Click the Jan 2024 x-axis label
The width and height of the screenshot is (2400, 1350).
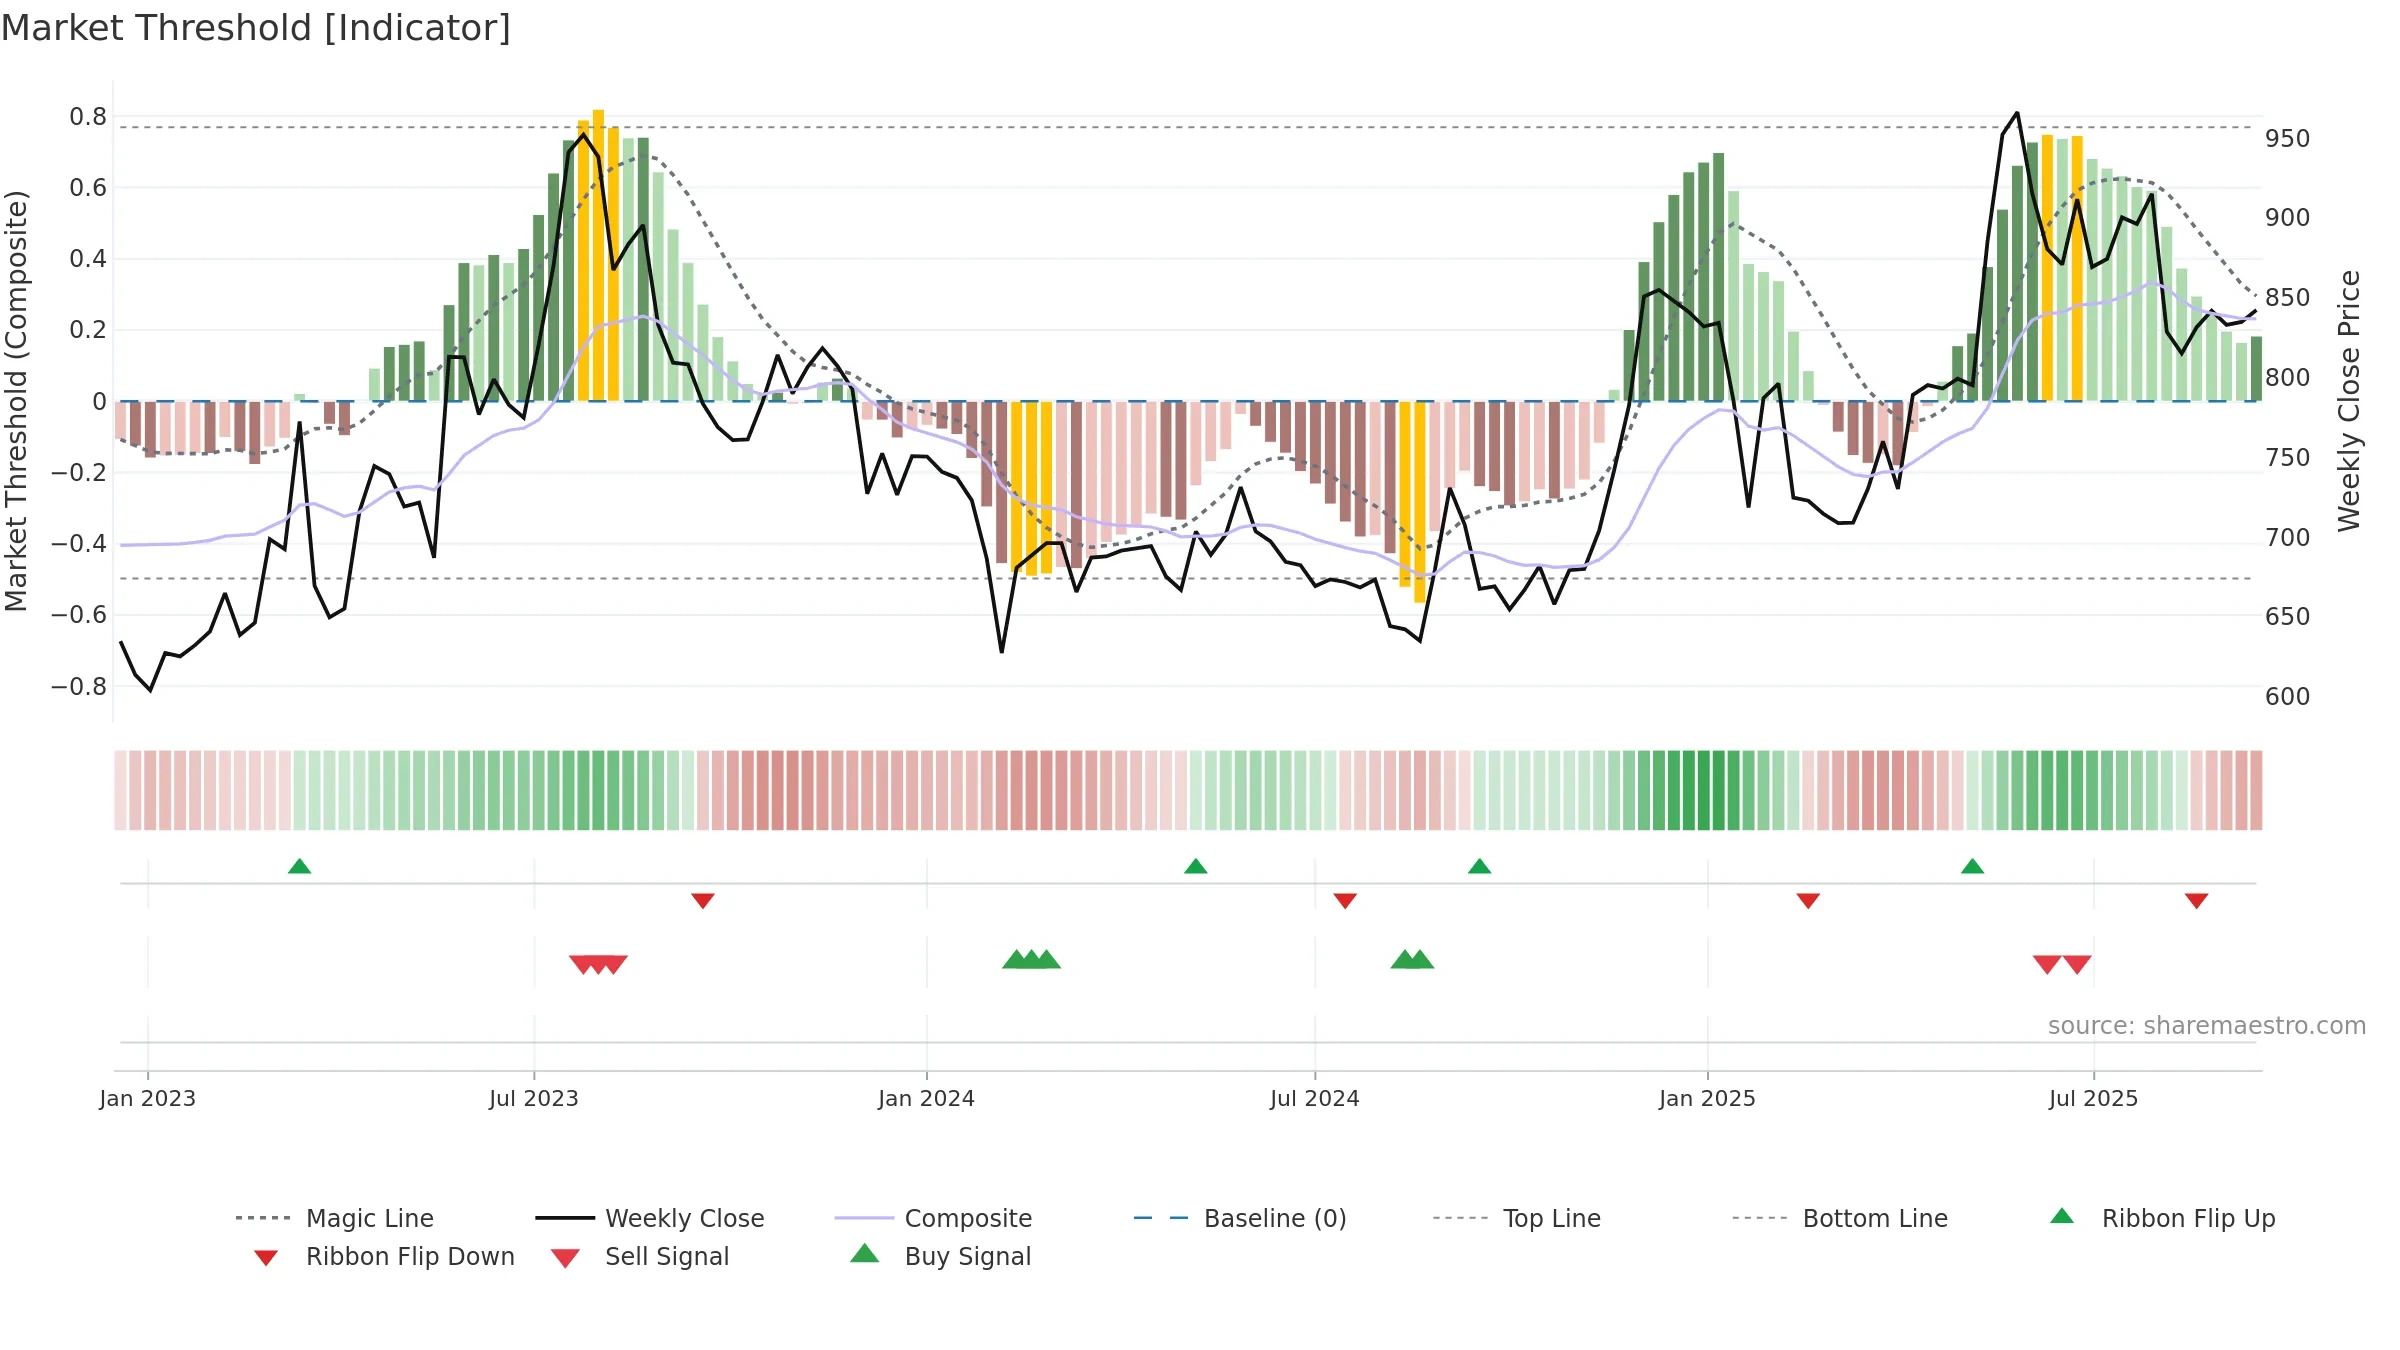(x=926, y=1098)
